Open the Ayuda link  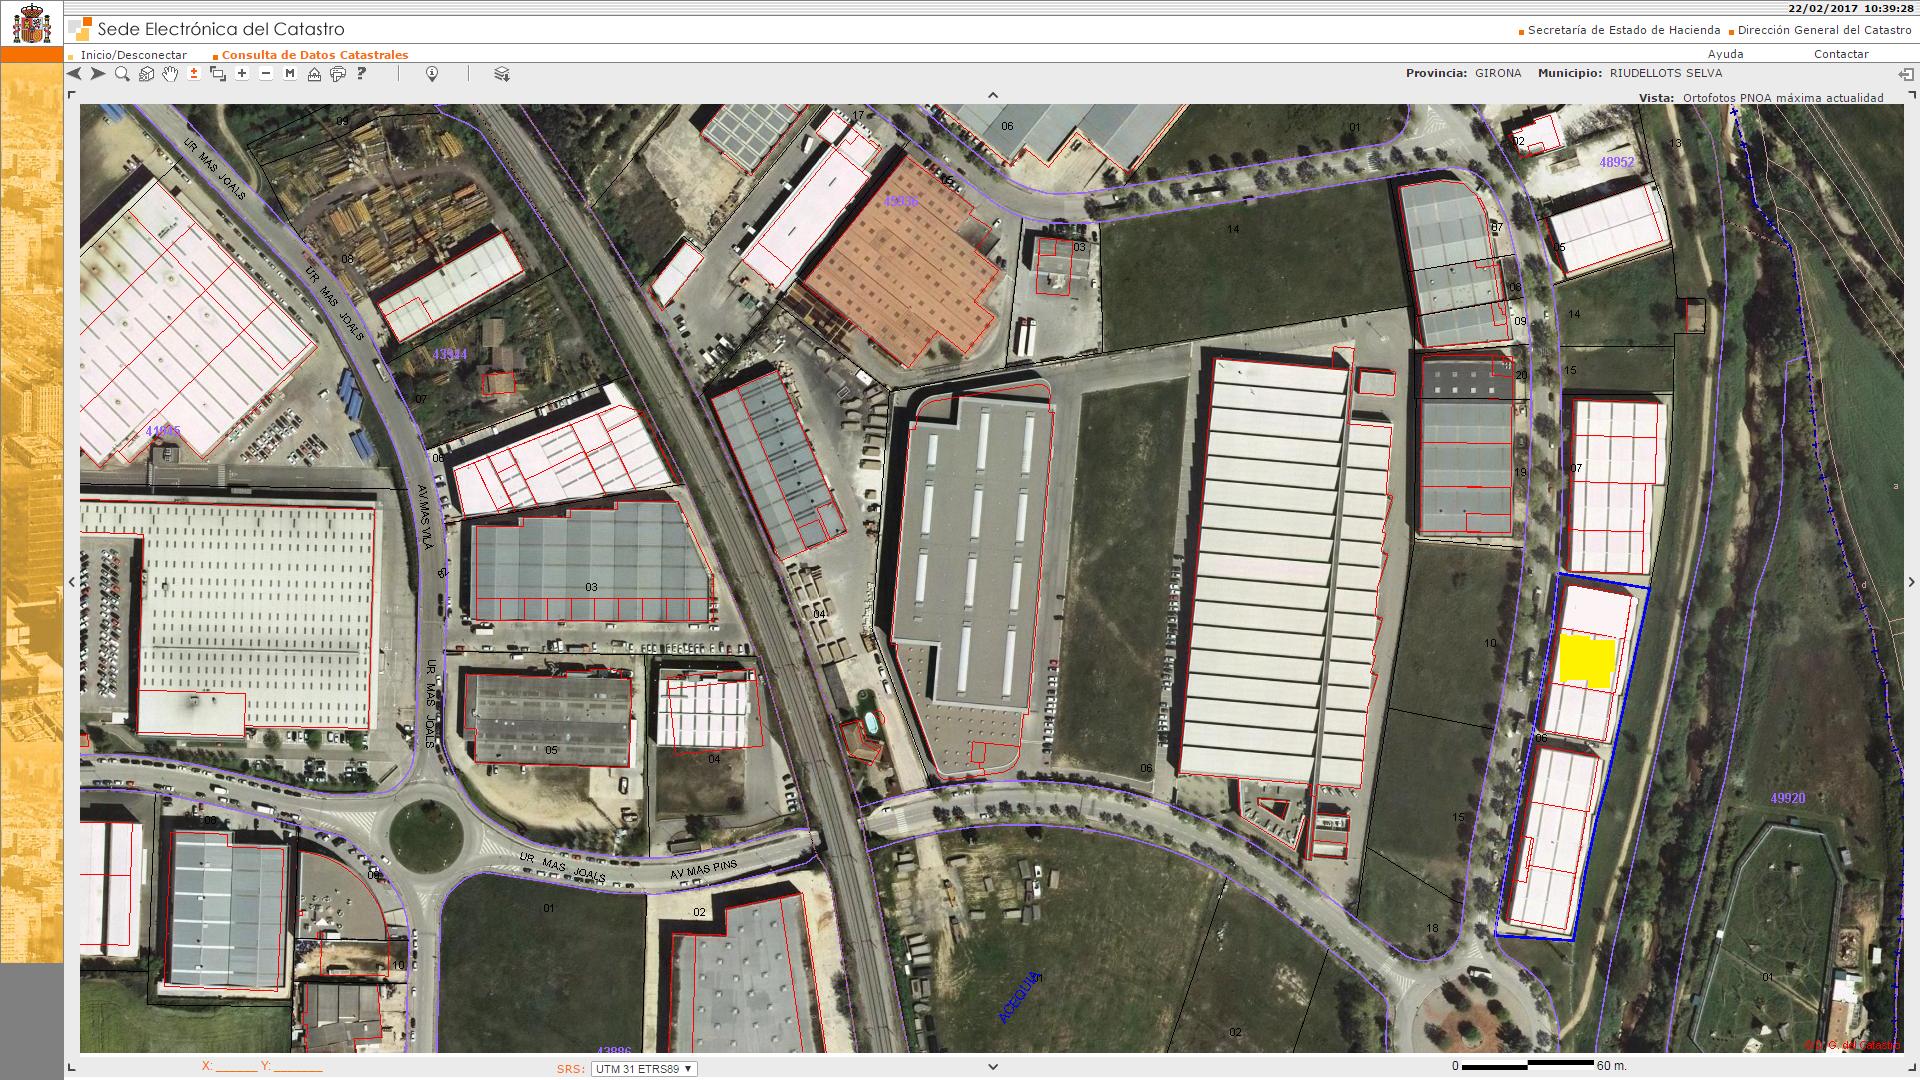(x=1725, y=54)
